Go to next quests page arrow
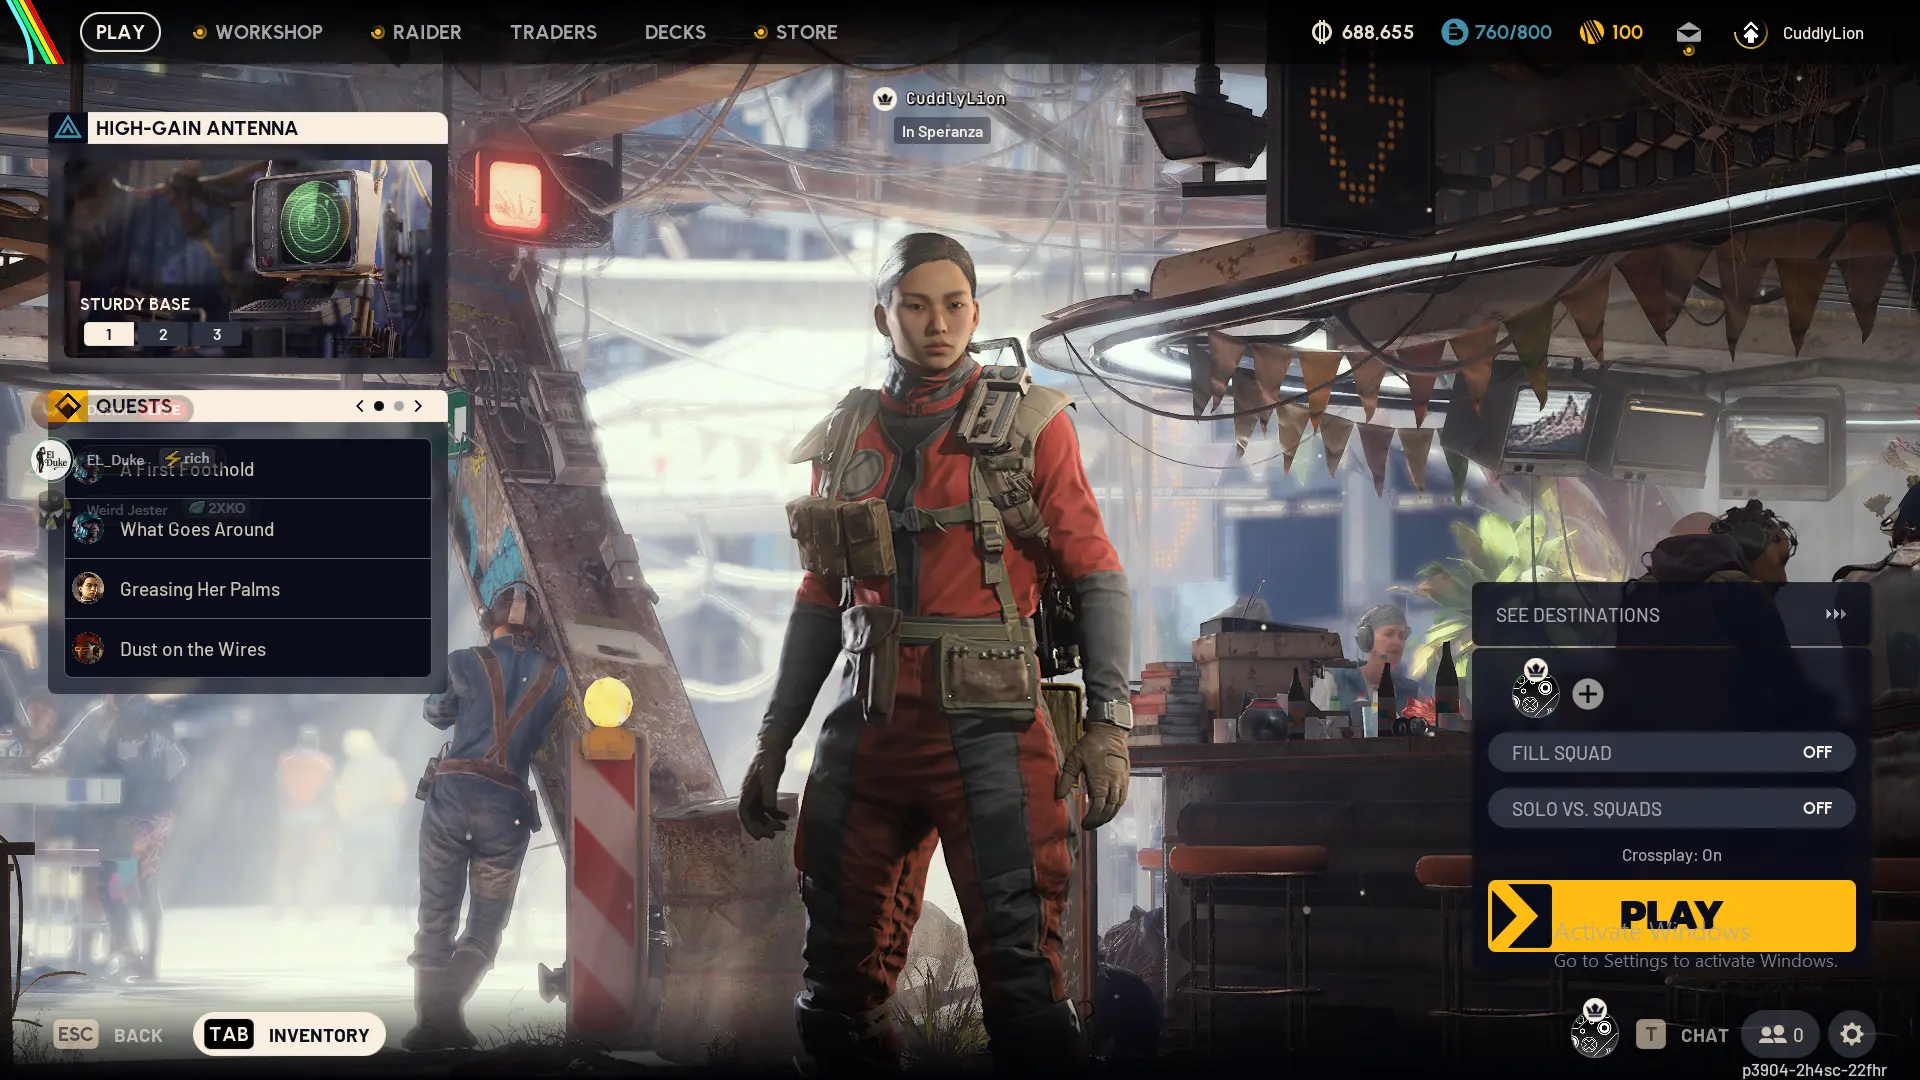The image size is (1920, 1080). (418, 406)
